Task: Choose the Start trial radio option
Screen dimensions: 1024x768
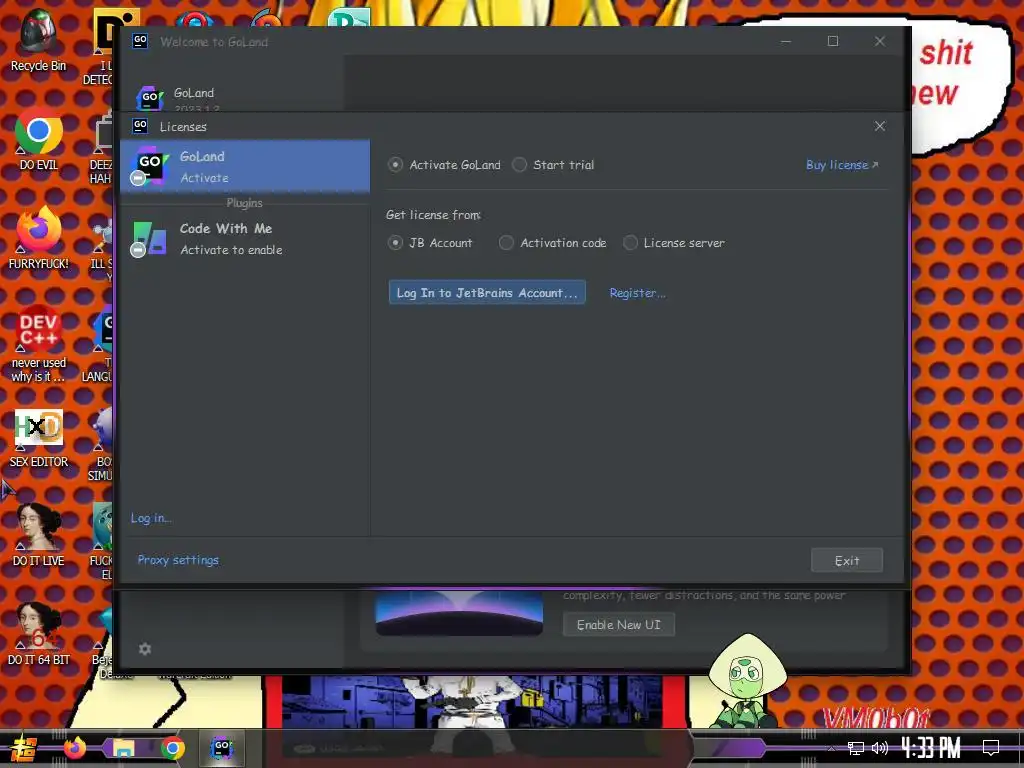Action: pos(554,165)
